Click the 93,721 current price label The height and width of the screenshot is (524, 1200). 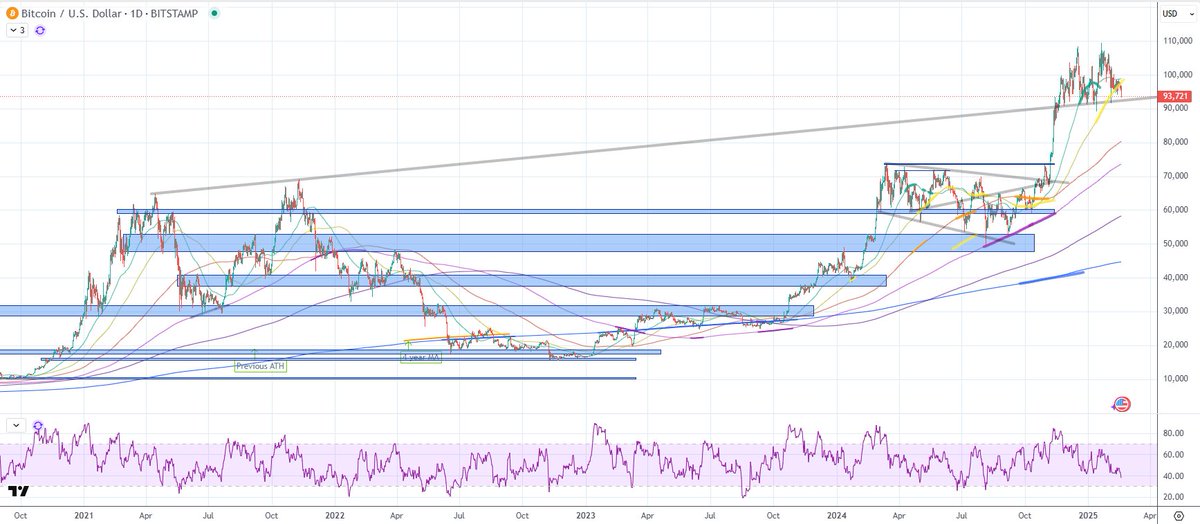(1173, 96)
